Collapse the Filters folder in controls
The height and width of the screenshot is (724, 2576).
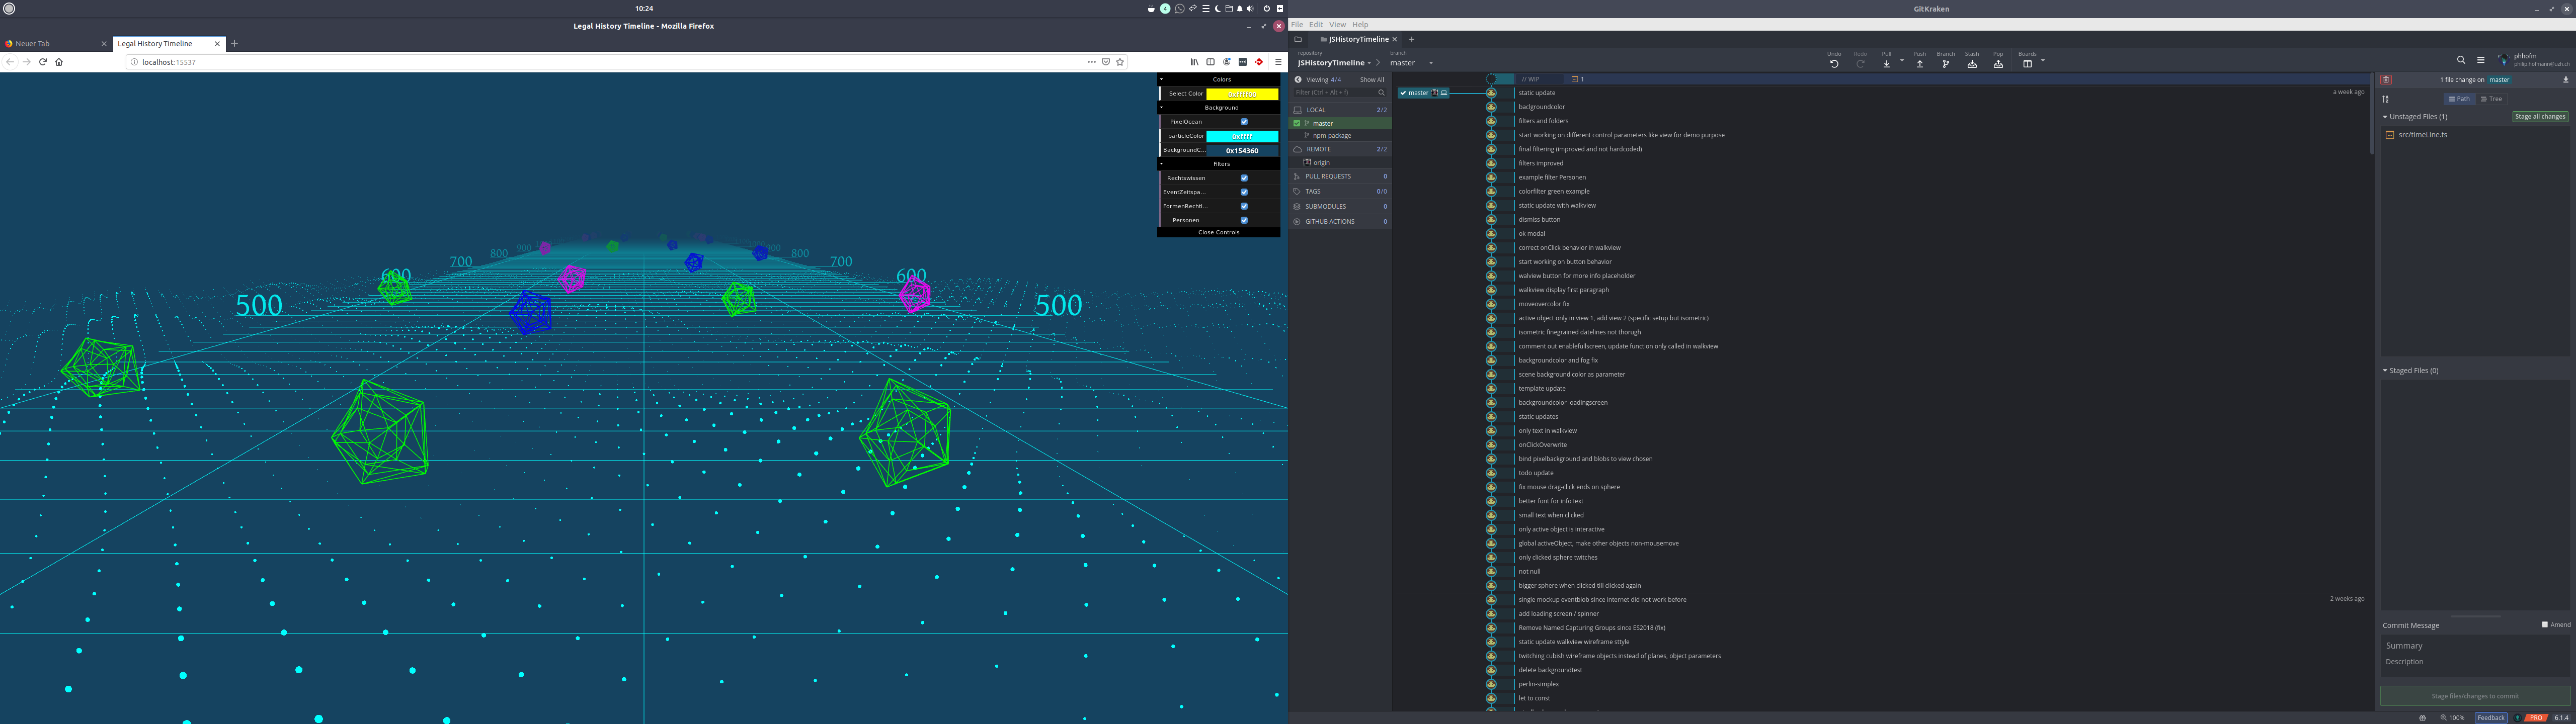point(1219,164)
